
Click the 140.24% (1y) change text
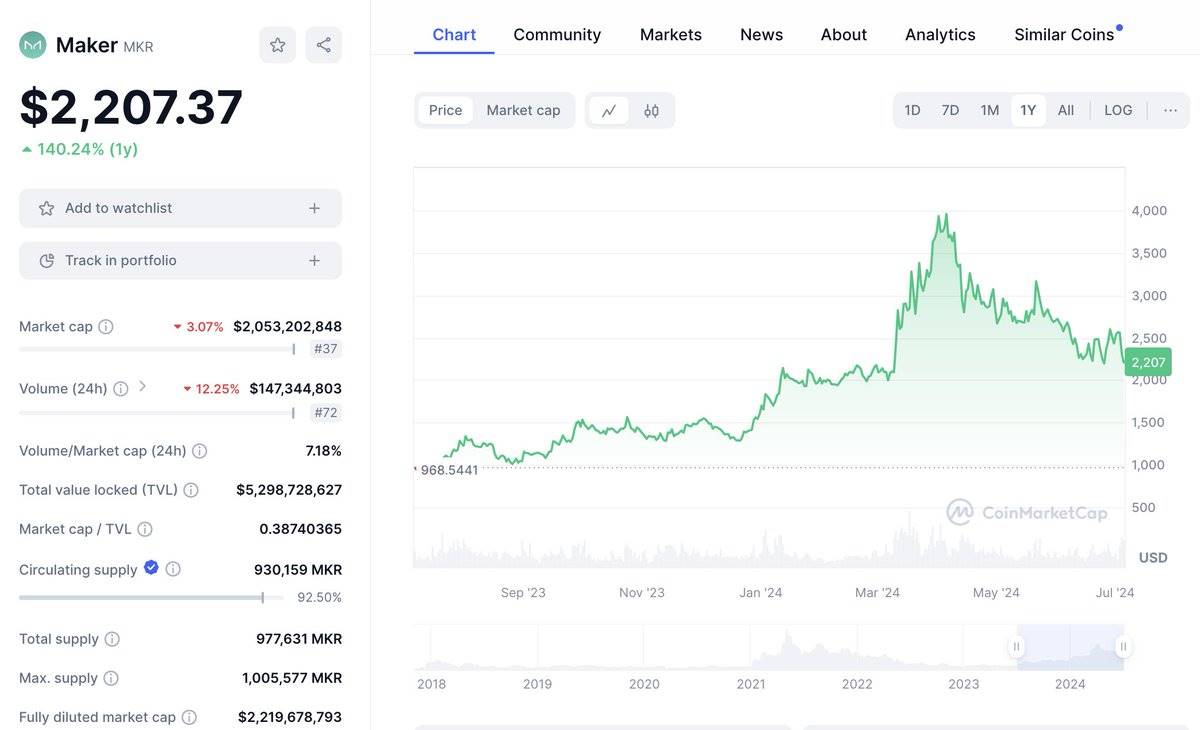87,149
